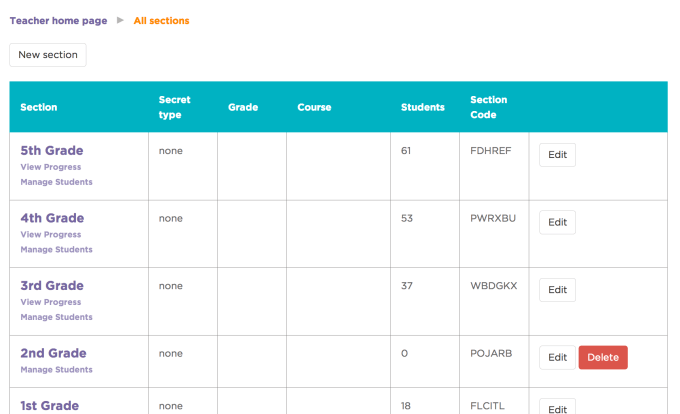Screen dimensions: 680x414
Task: Create a New section
Action: click(48, 55)
